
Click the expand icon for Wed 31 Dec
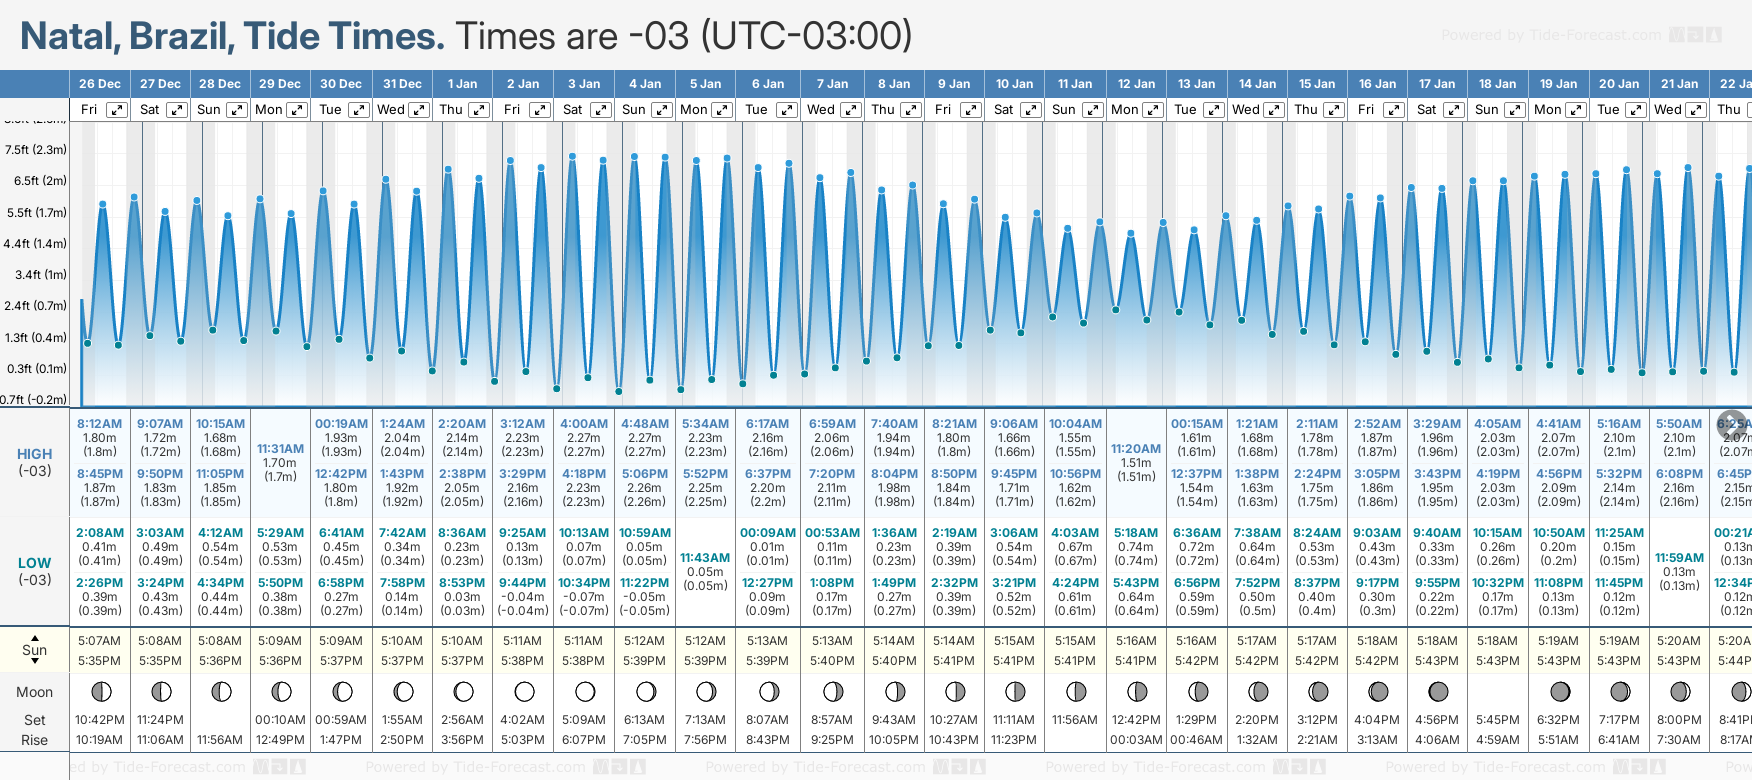419,110
